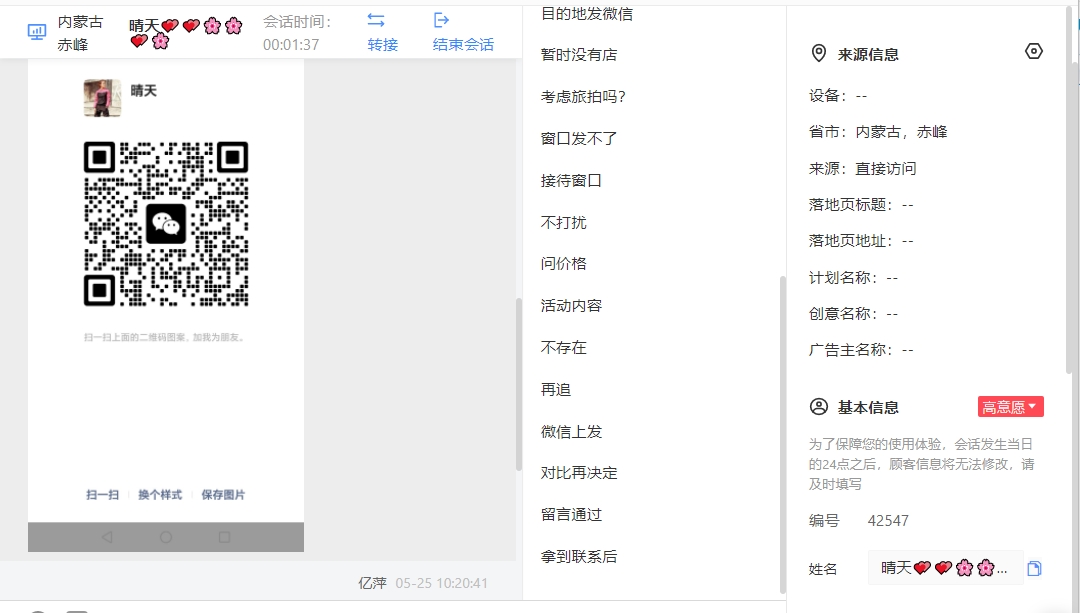This screenshot has width=1080, height=613.
Task: Click the 结束会话 exit icon
Action: (442, 20)
